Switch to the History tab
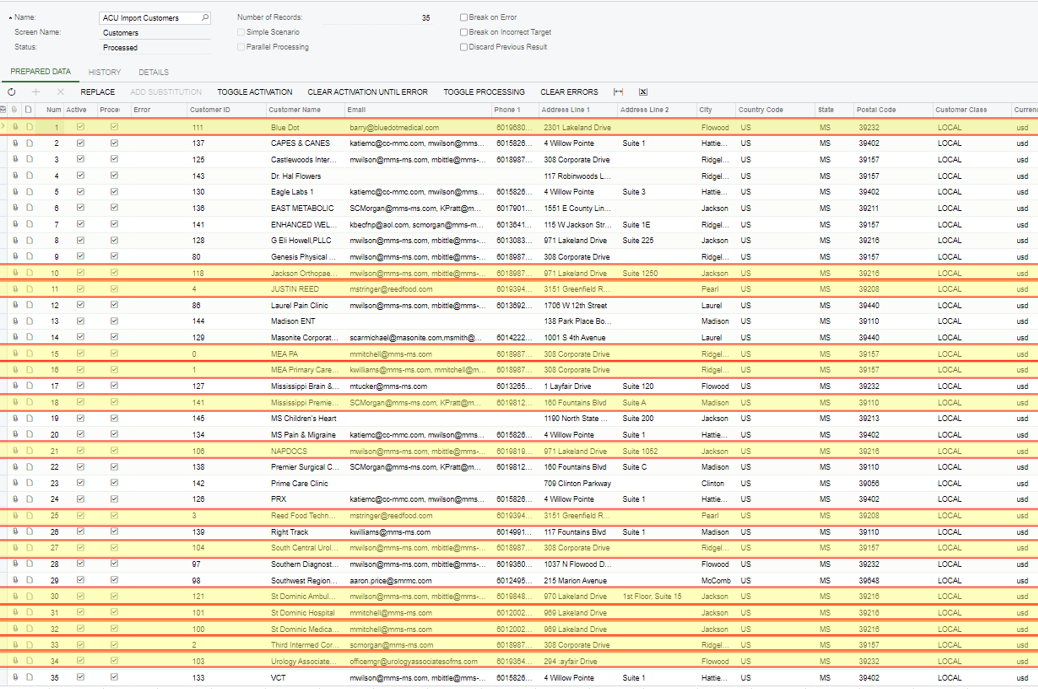This screenshot has height=689, width=1038. (105, 72)
